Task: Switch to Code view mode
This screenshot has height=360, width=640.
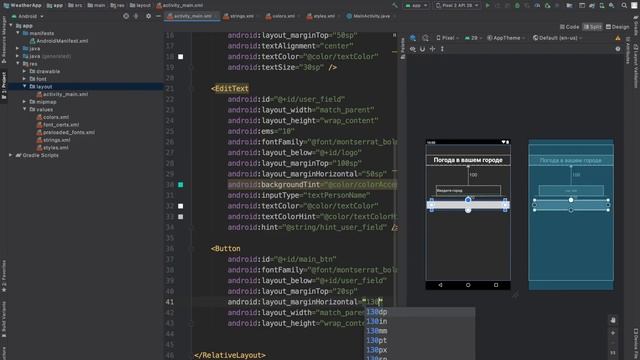Action: (569, 27)
